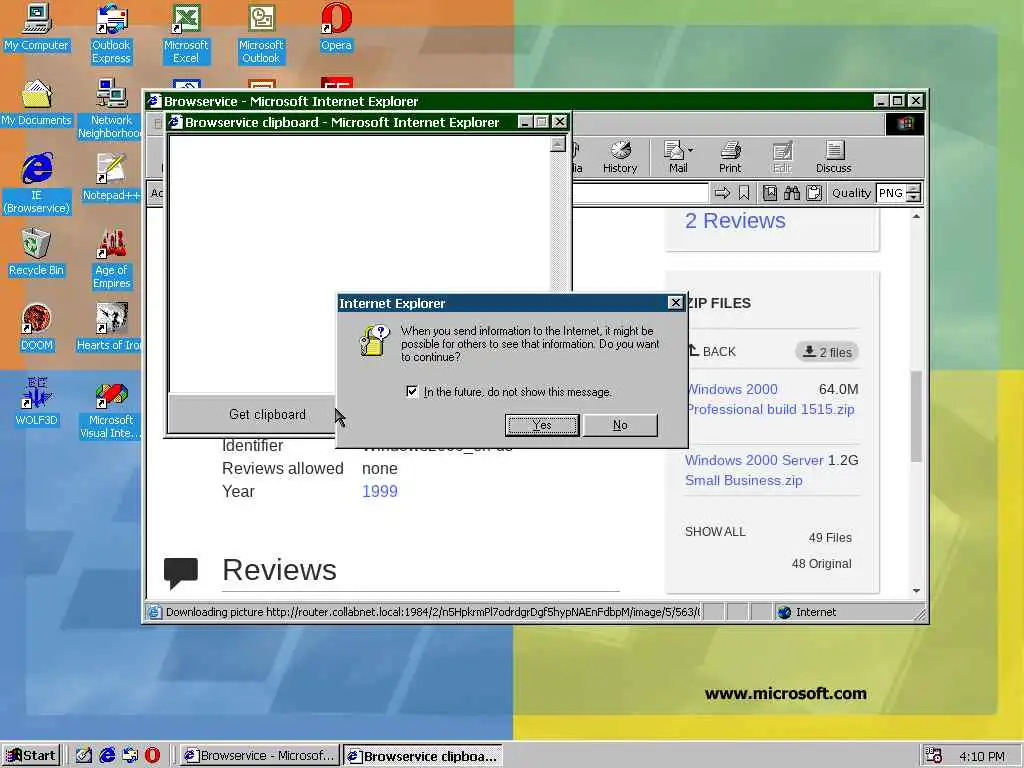Close the Internet Explorer security dialog
Screen dimensions: 1024x768
coord(675,302)
